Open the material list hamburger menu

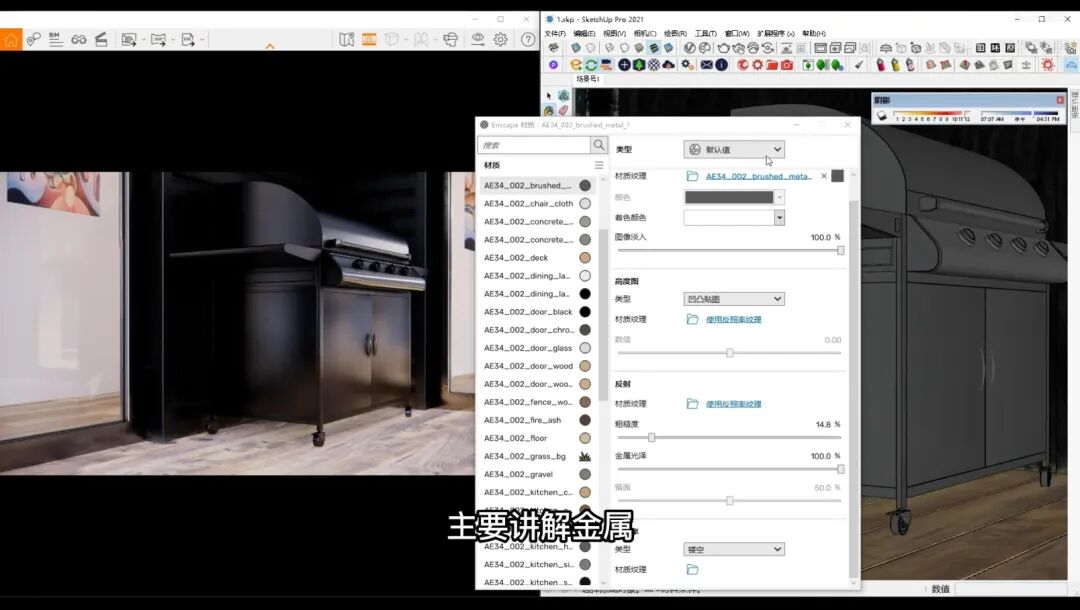(x=599, y=165)
